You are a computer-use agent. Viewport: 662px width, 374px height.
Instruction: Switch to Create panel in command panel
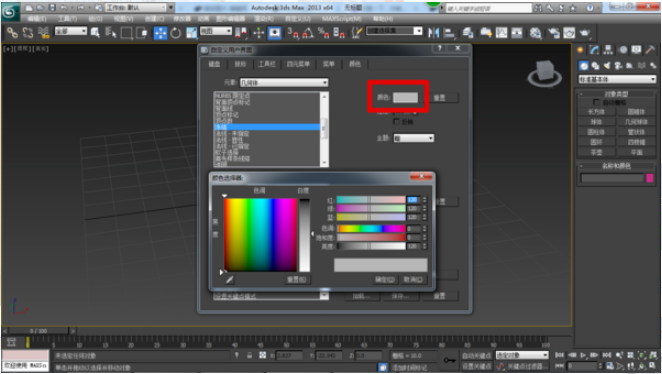580,50
